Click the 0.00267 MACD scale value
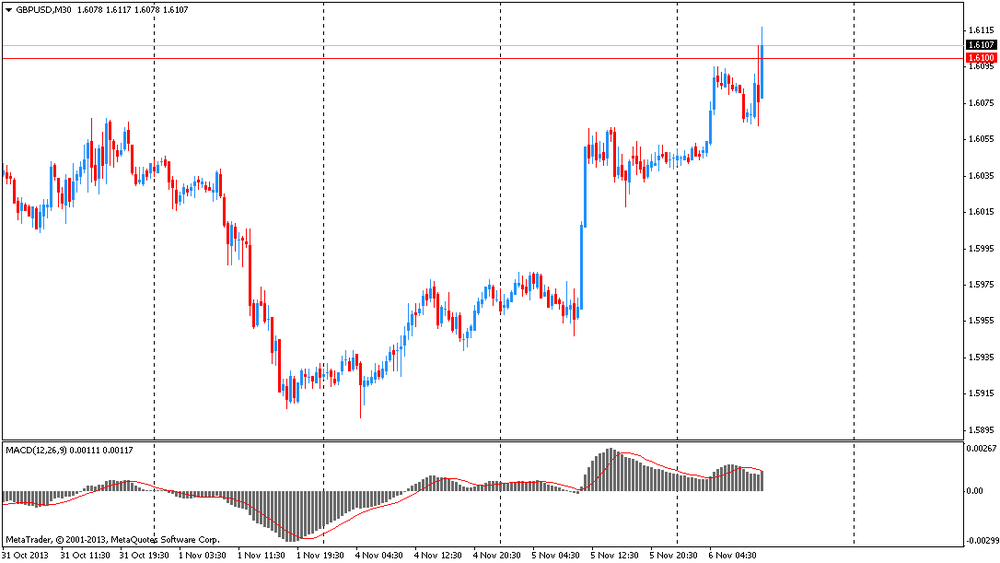1000x563 pixels. click(981, 450)
